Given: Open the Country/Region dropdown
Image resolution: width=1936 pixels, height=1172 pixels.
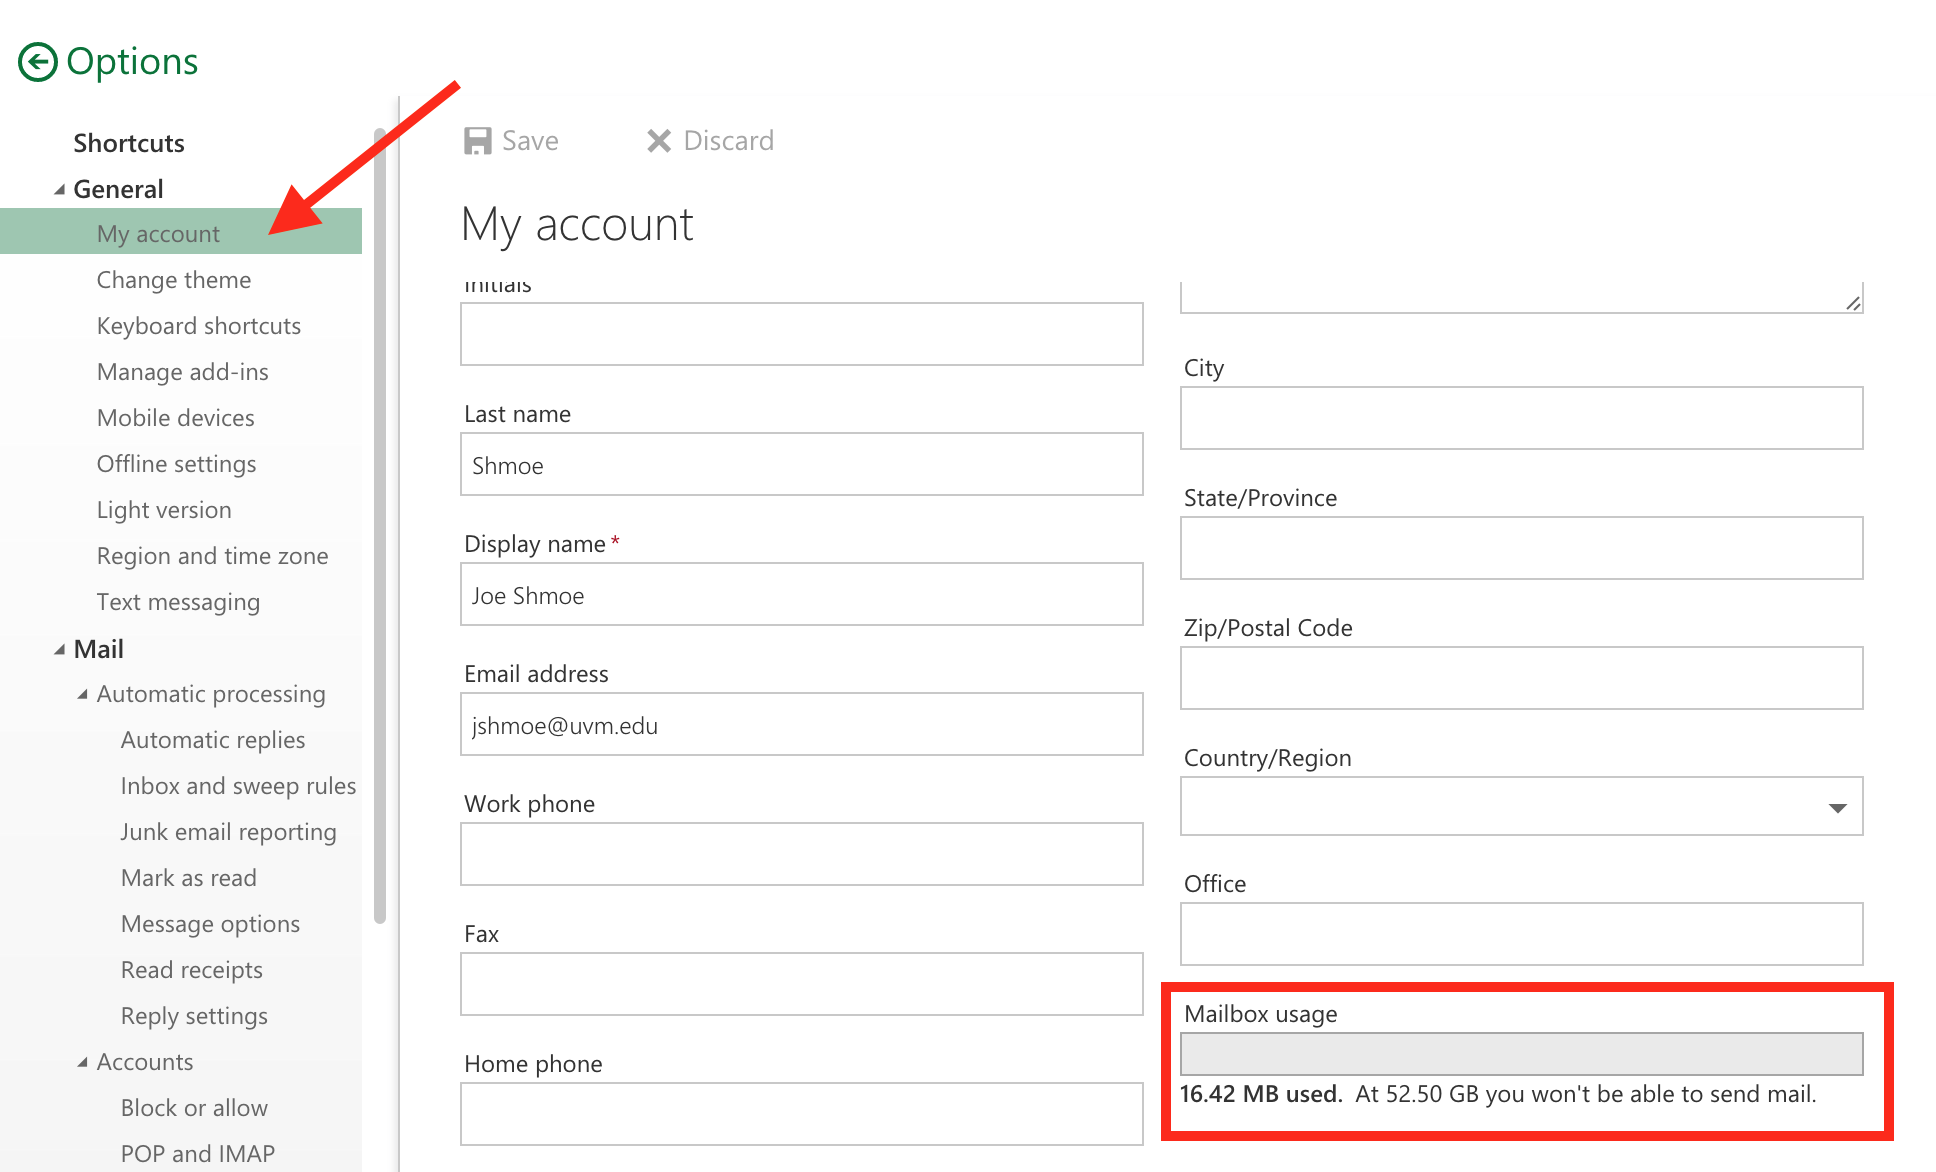Looking at the screenshot, I should pos(1840,806).
